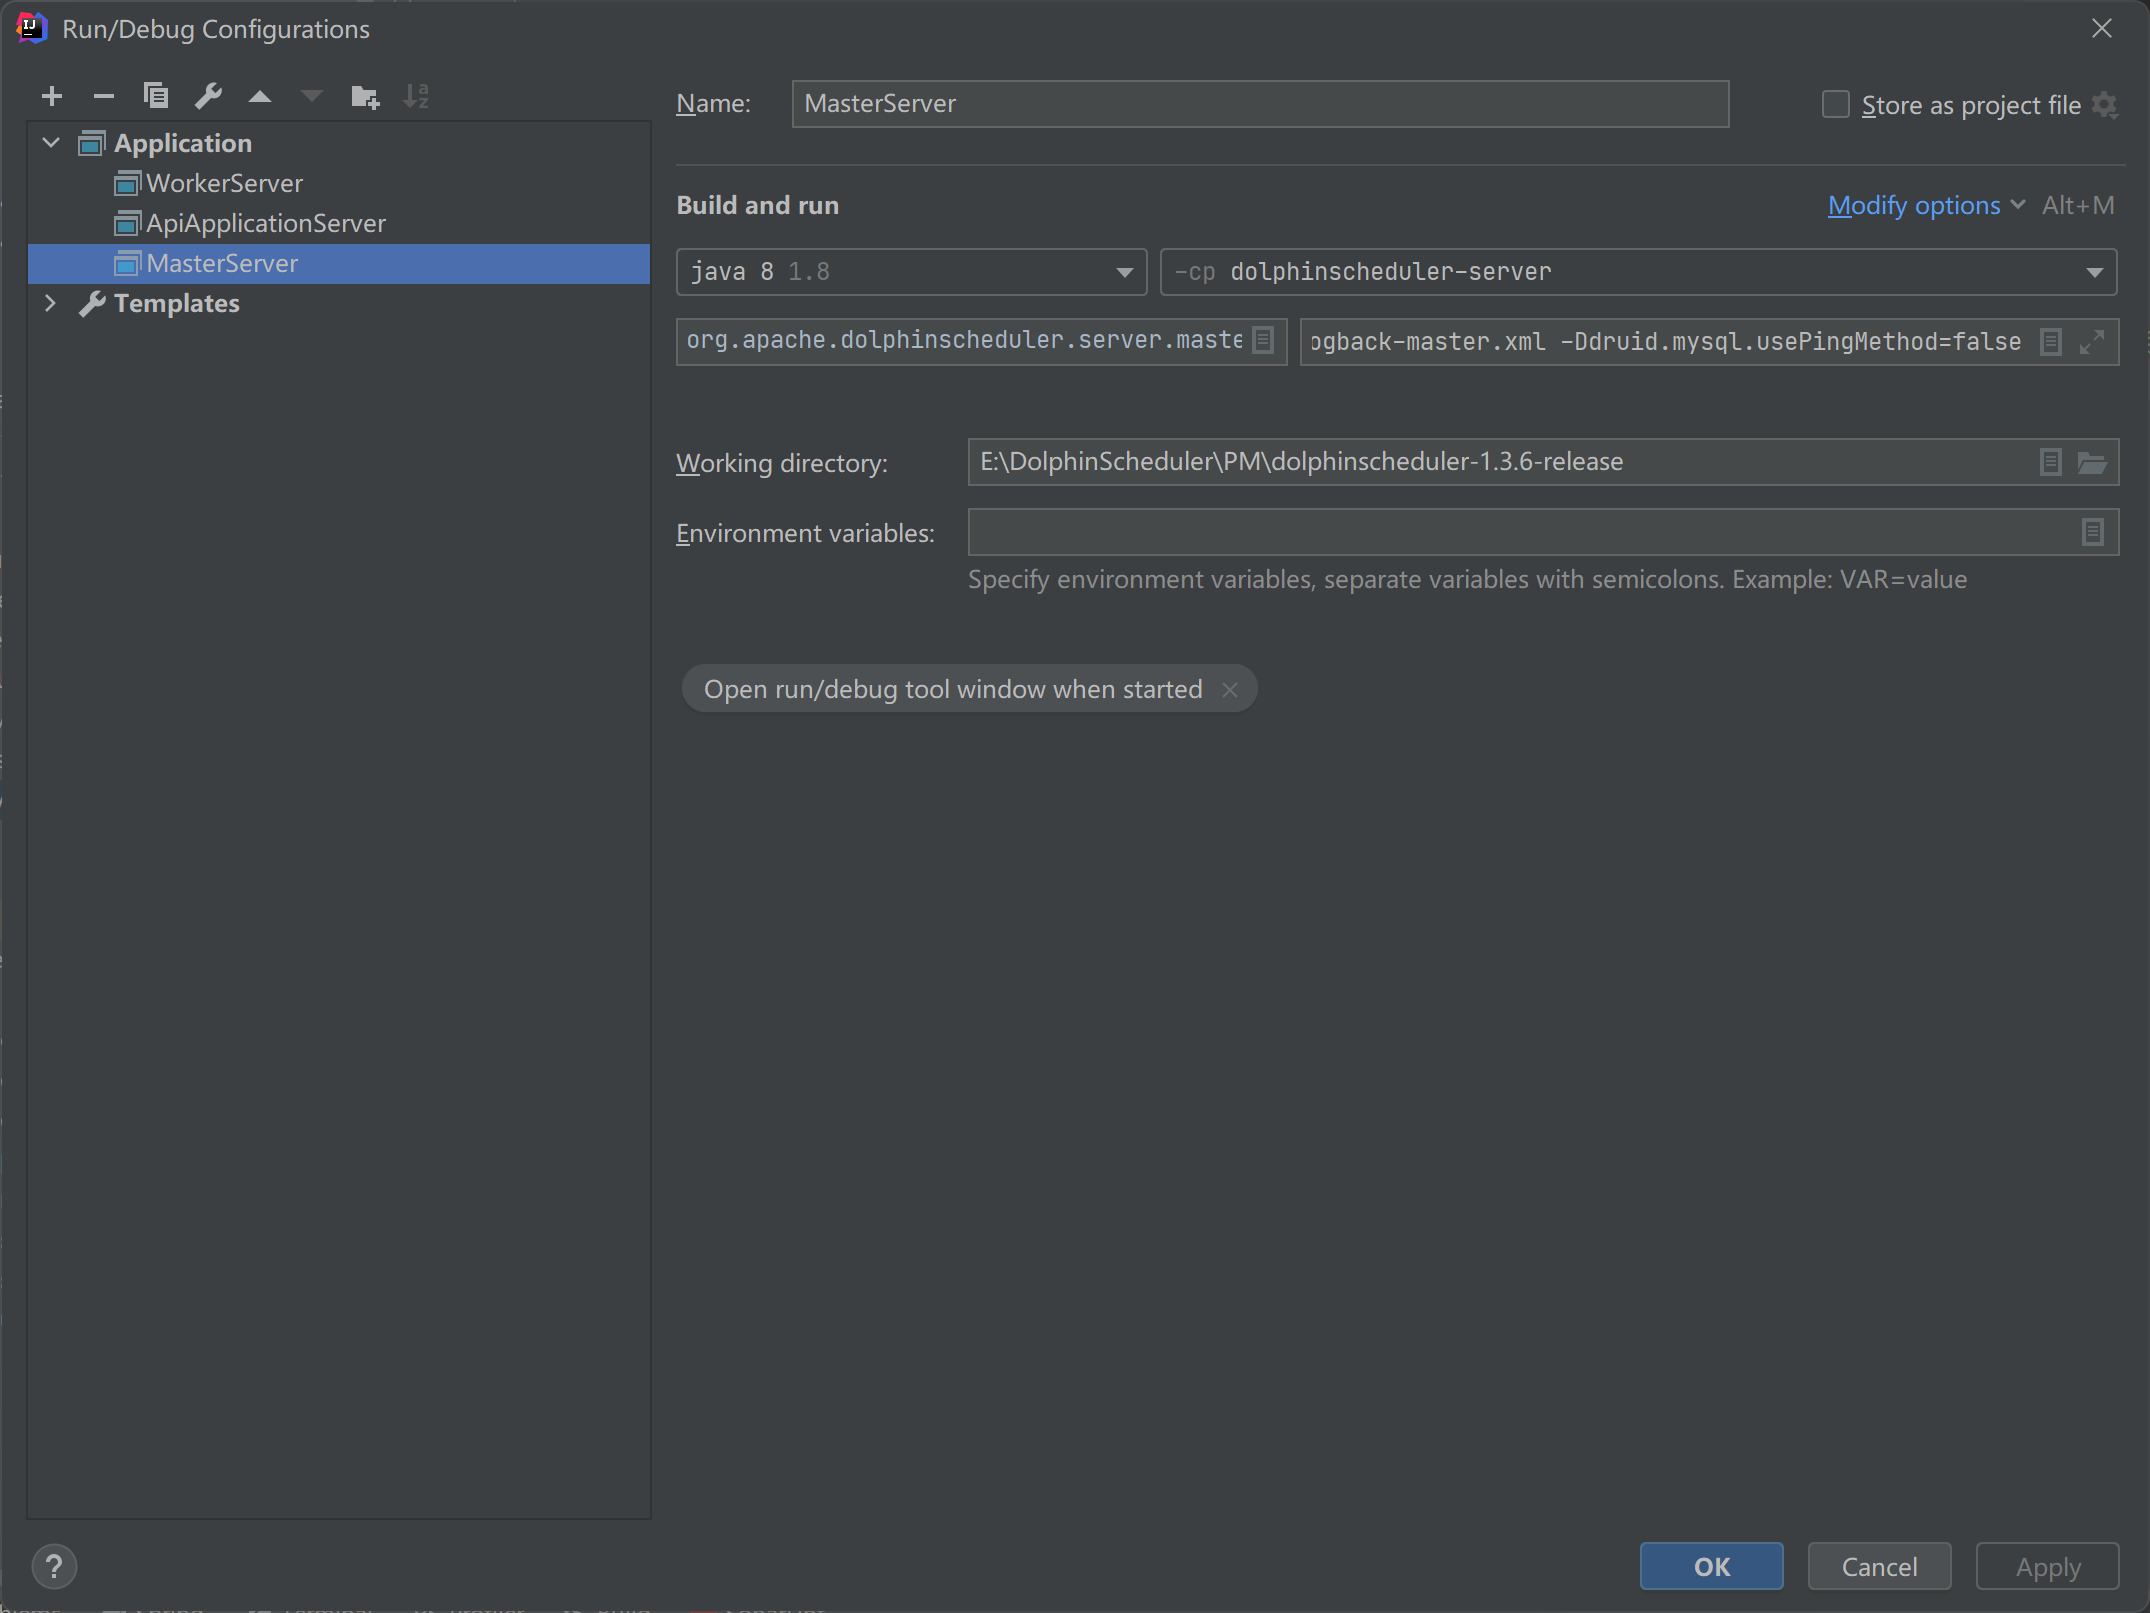Expand the VM options field editor
The width and height of the screenshot is (2150, 1613).
(x=2092, y=342)
